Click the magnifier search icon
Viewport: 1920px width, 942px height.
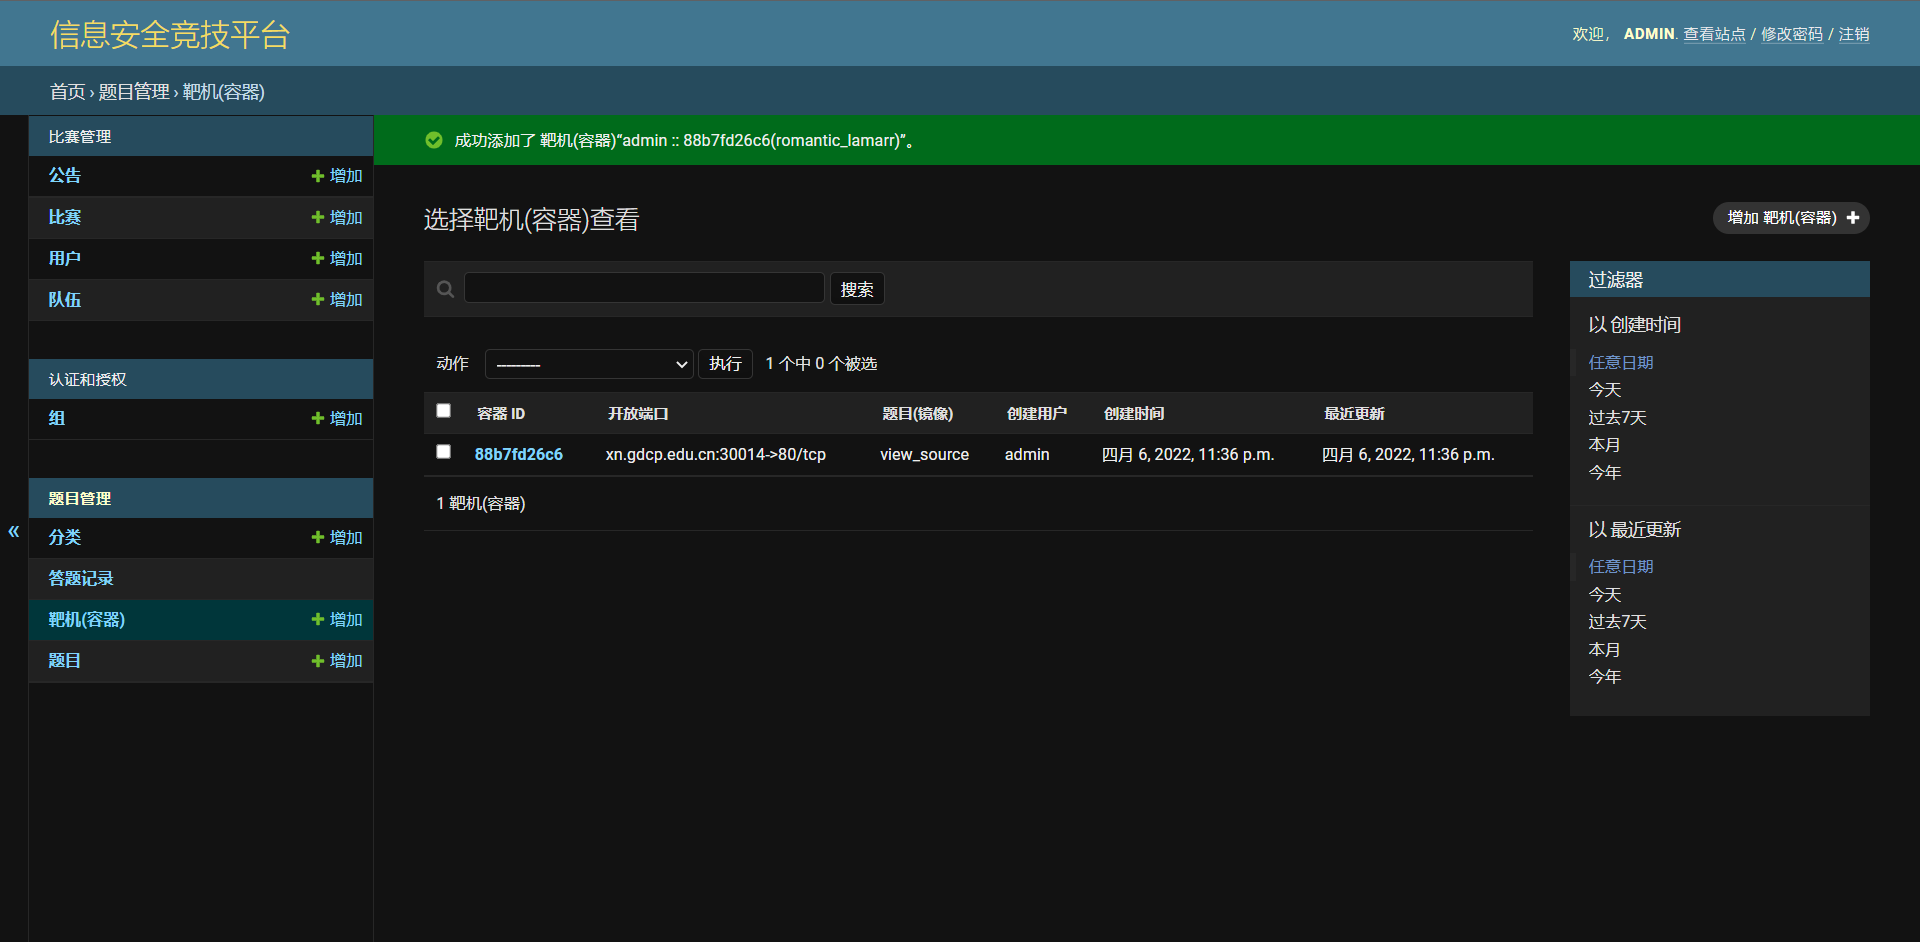point(446,289)
